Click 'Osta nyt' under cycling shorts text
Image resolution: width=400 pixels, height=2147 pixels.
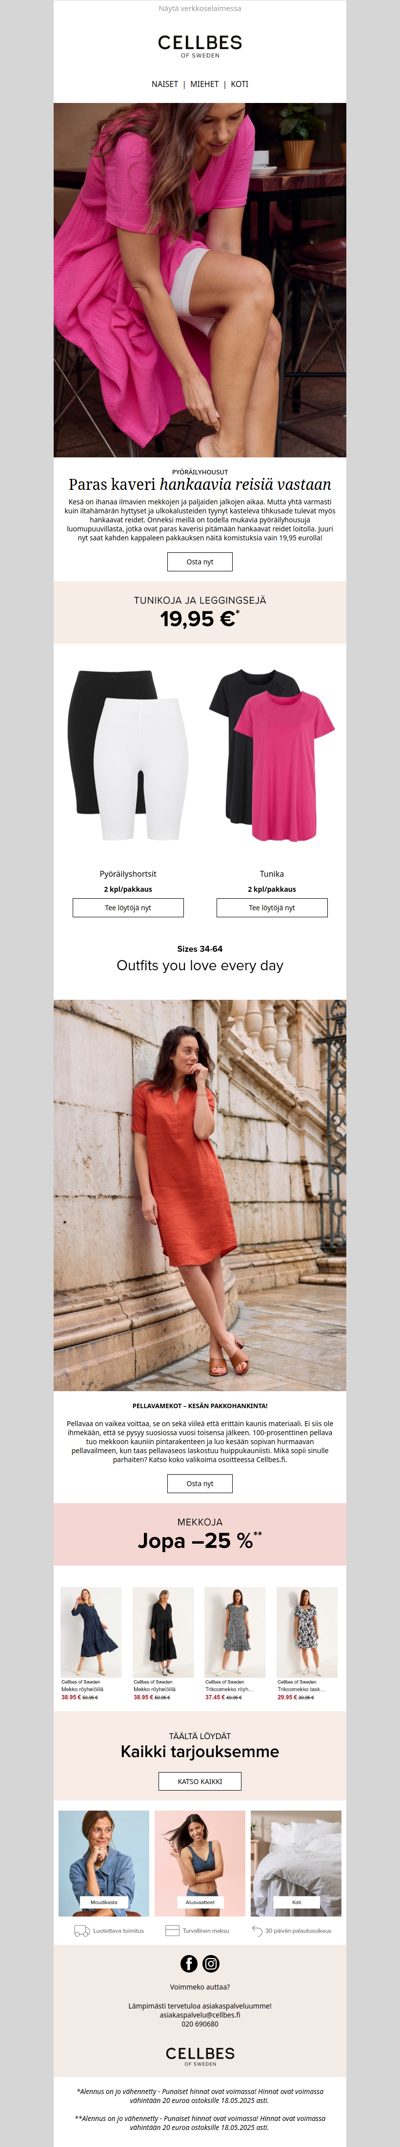pyautogui.click(x=200, y=562)
